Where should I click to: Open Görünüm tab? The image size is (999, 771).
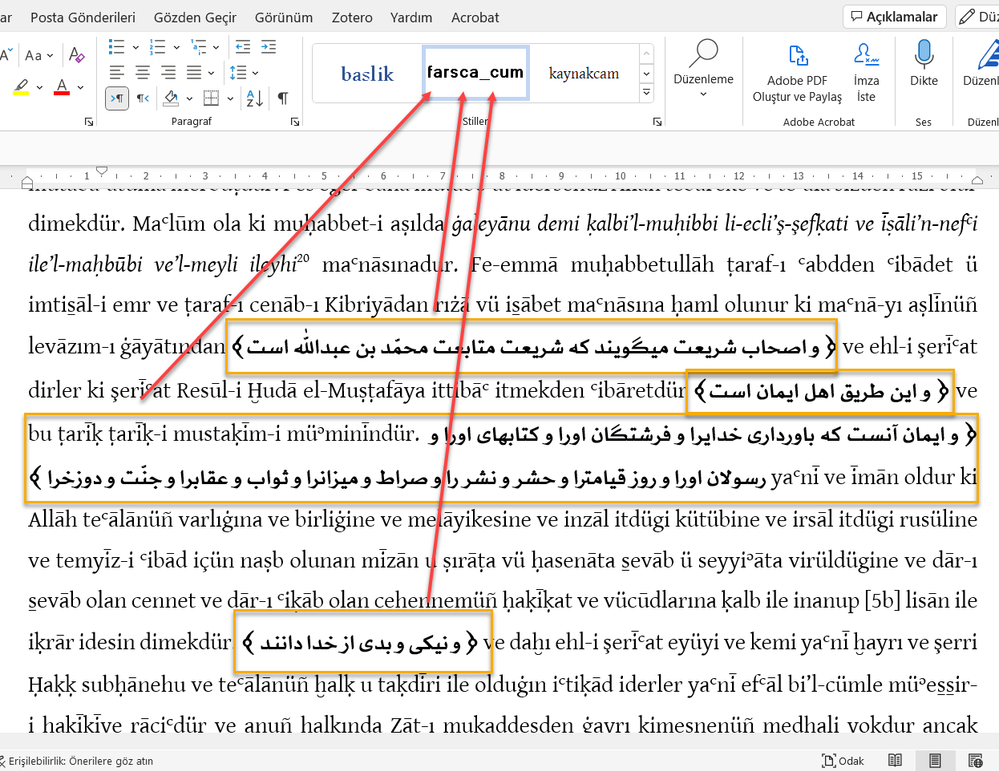click(284, 18)
